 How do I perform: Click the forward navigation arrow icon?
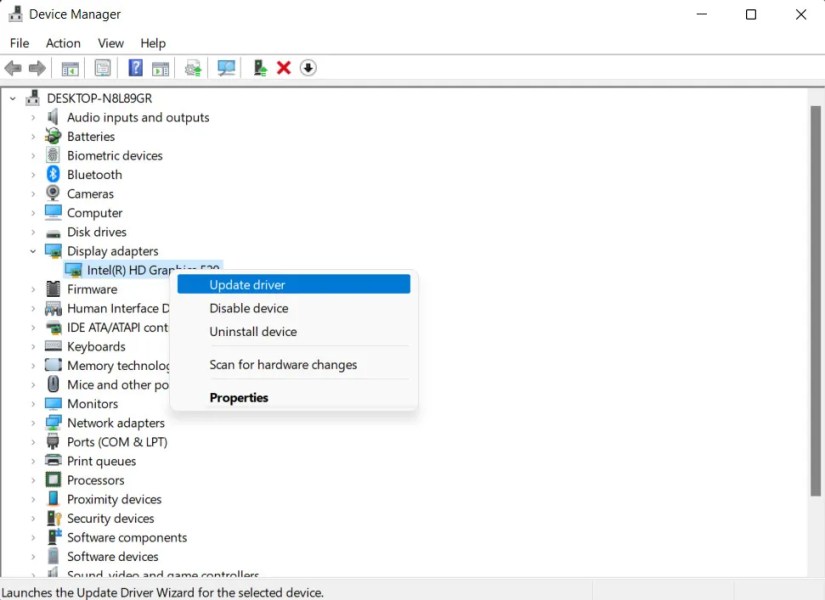pos(39,67)
